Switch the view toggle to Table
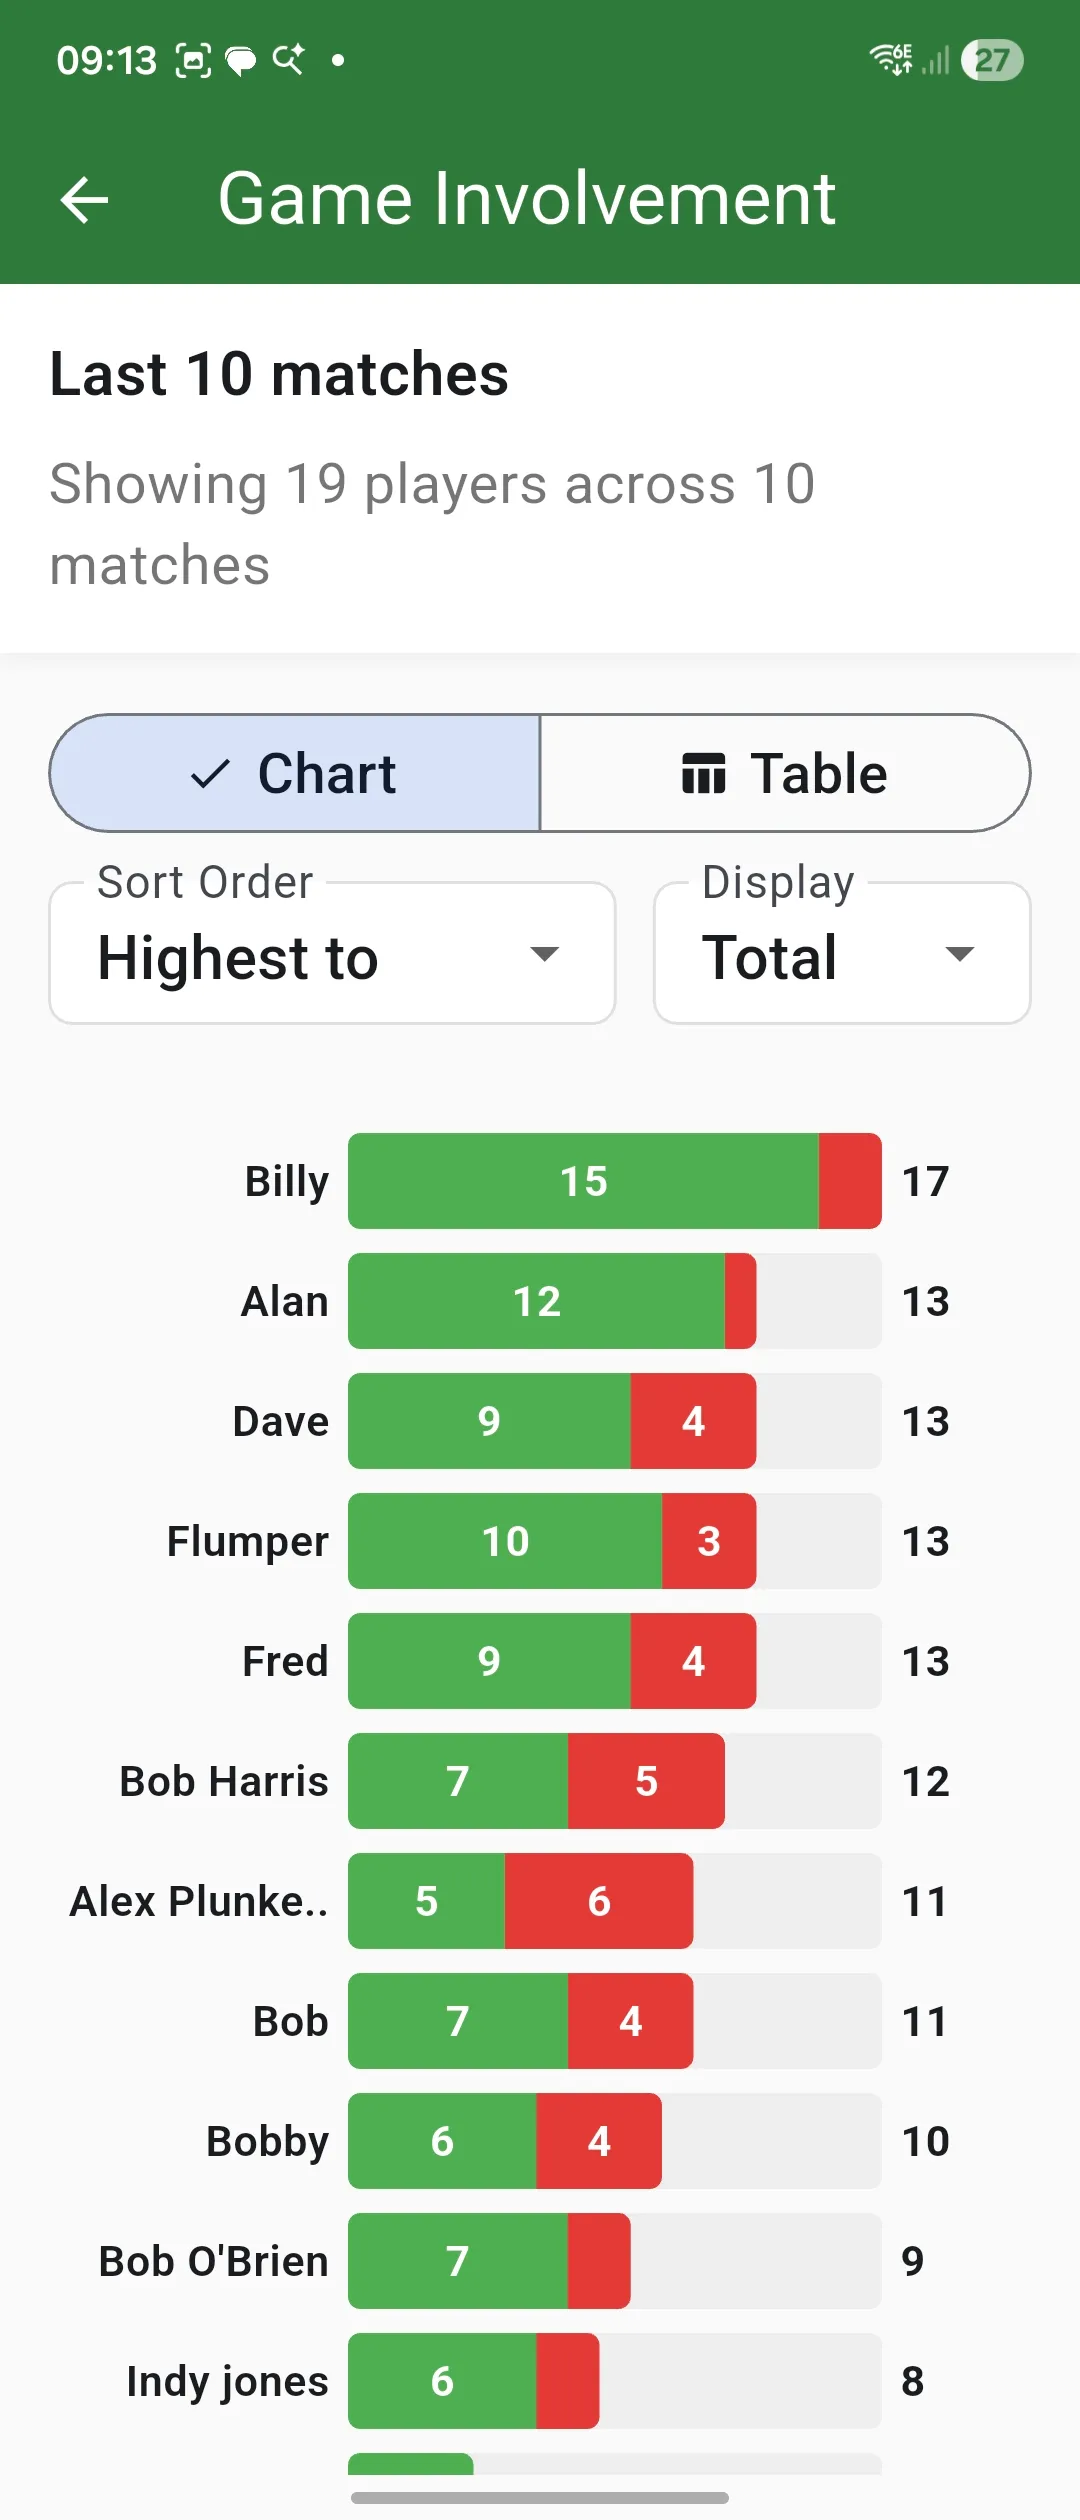Screen dimensions: 1080x2520 [x=785, y=772]
